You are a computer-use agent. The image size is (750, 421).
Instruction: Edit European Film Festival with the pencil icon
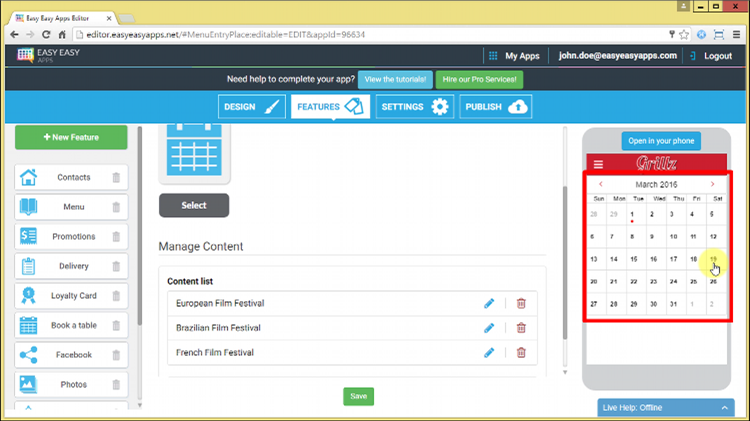click(489, 303)
